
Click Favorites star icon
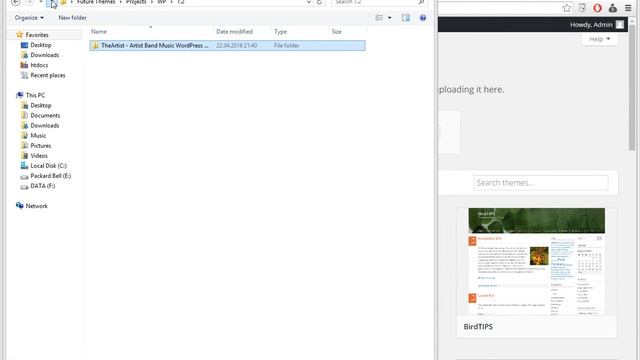click(x=19, y=35)
